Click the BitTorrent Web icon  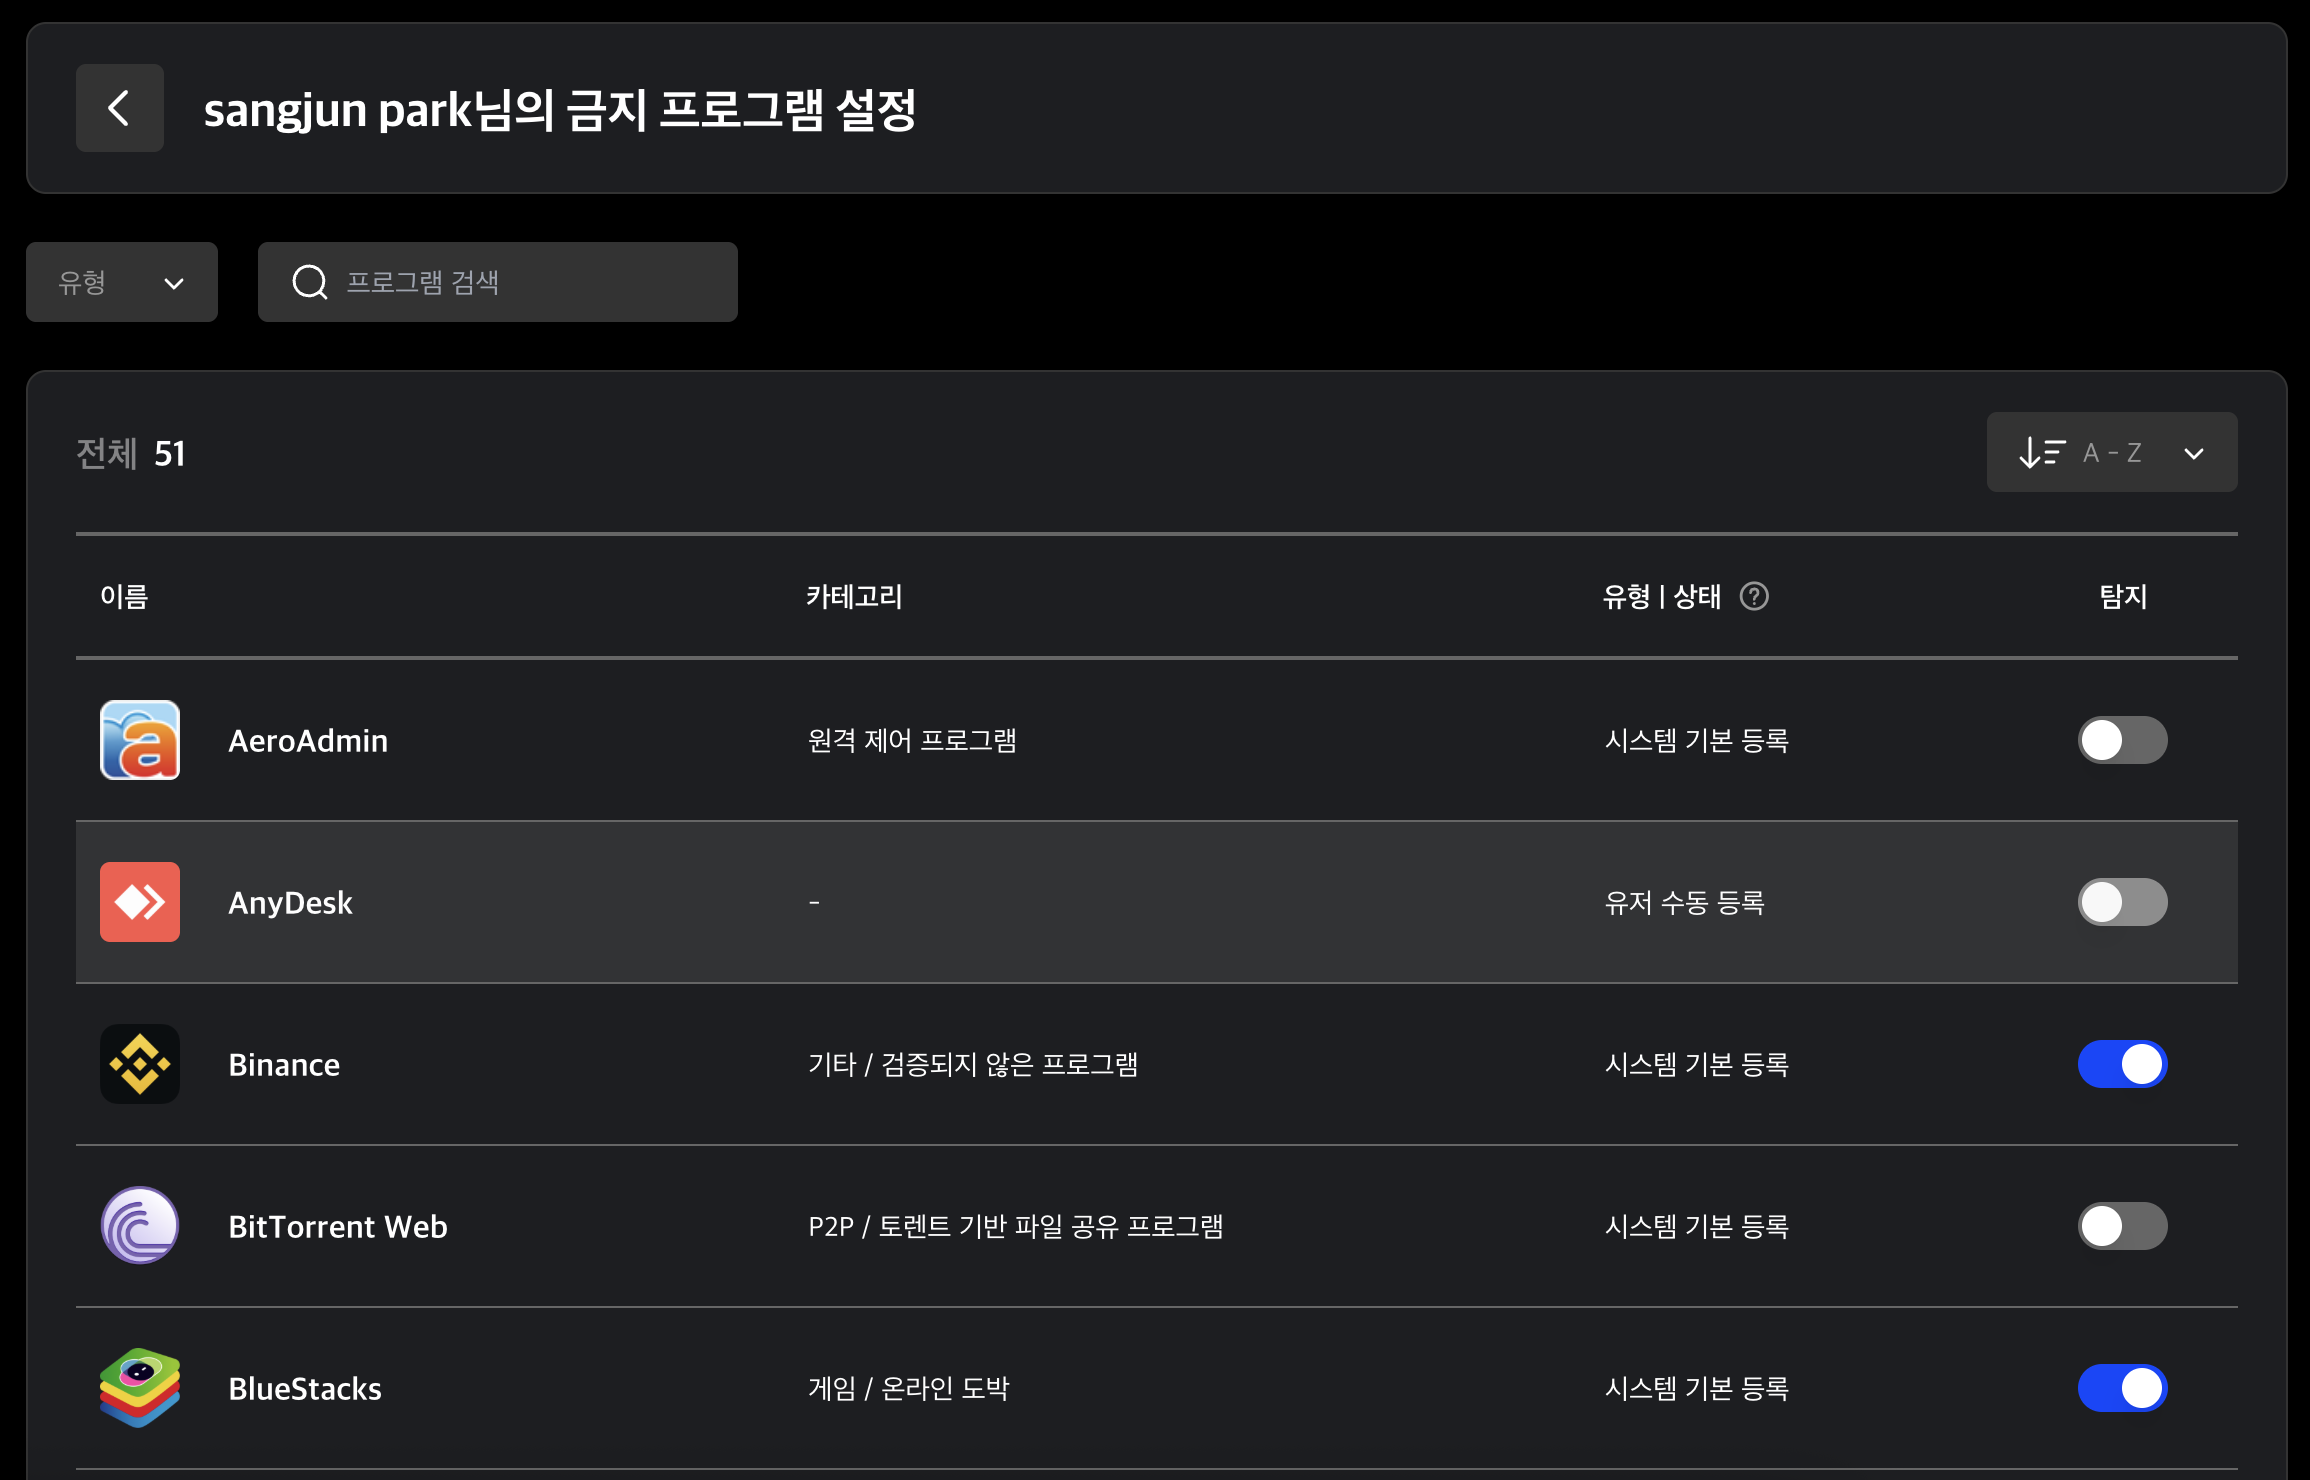pos(140,1226)
